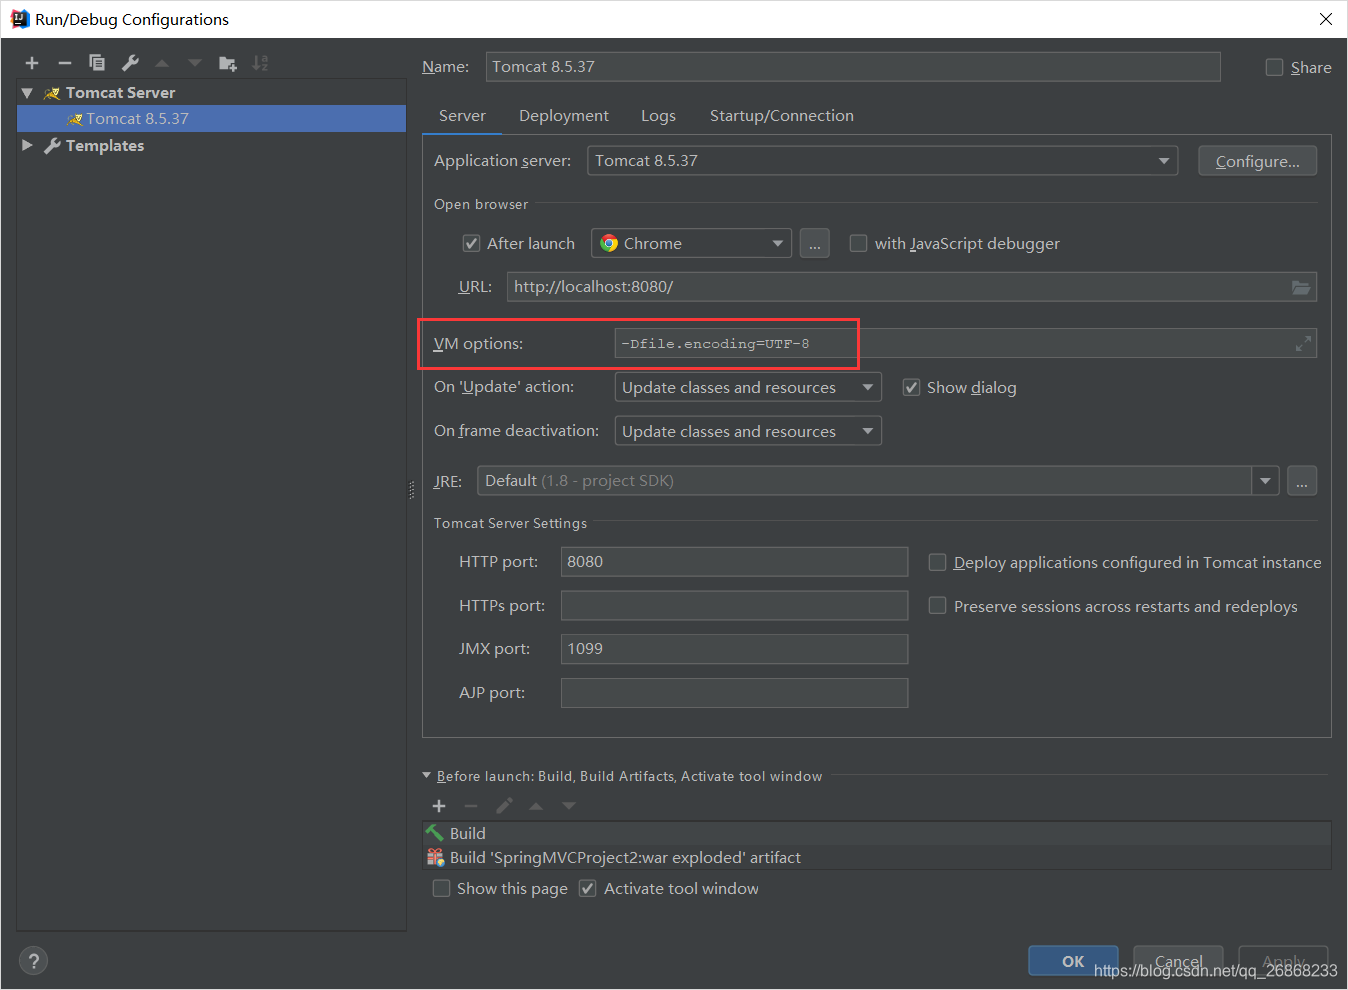Move the before-launch task down

tap(569, 806)
